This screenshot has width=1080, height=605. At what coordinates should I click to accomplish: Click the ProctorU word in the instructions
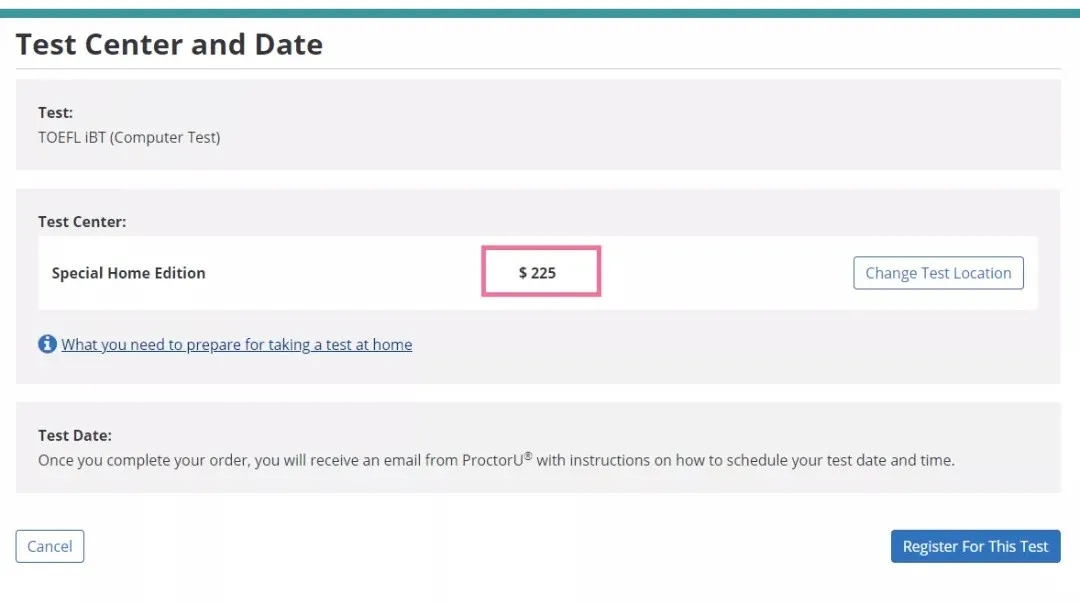click(492, 460)
